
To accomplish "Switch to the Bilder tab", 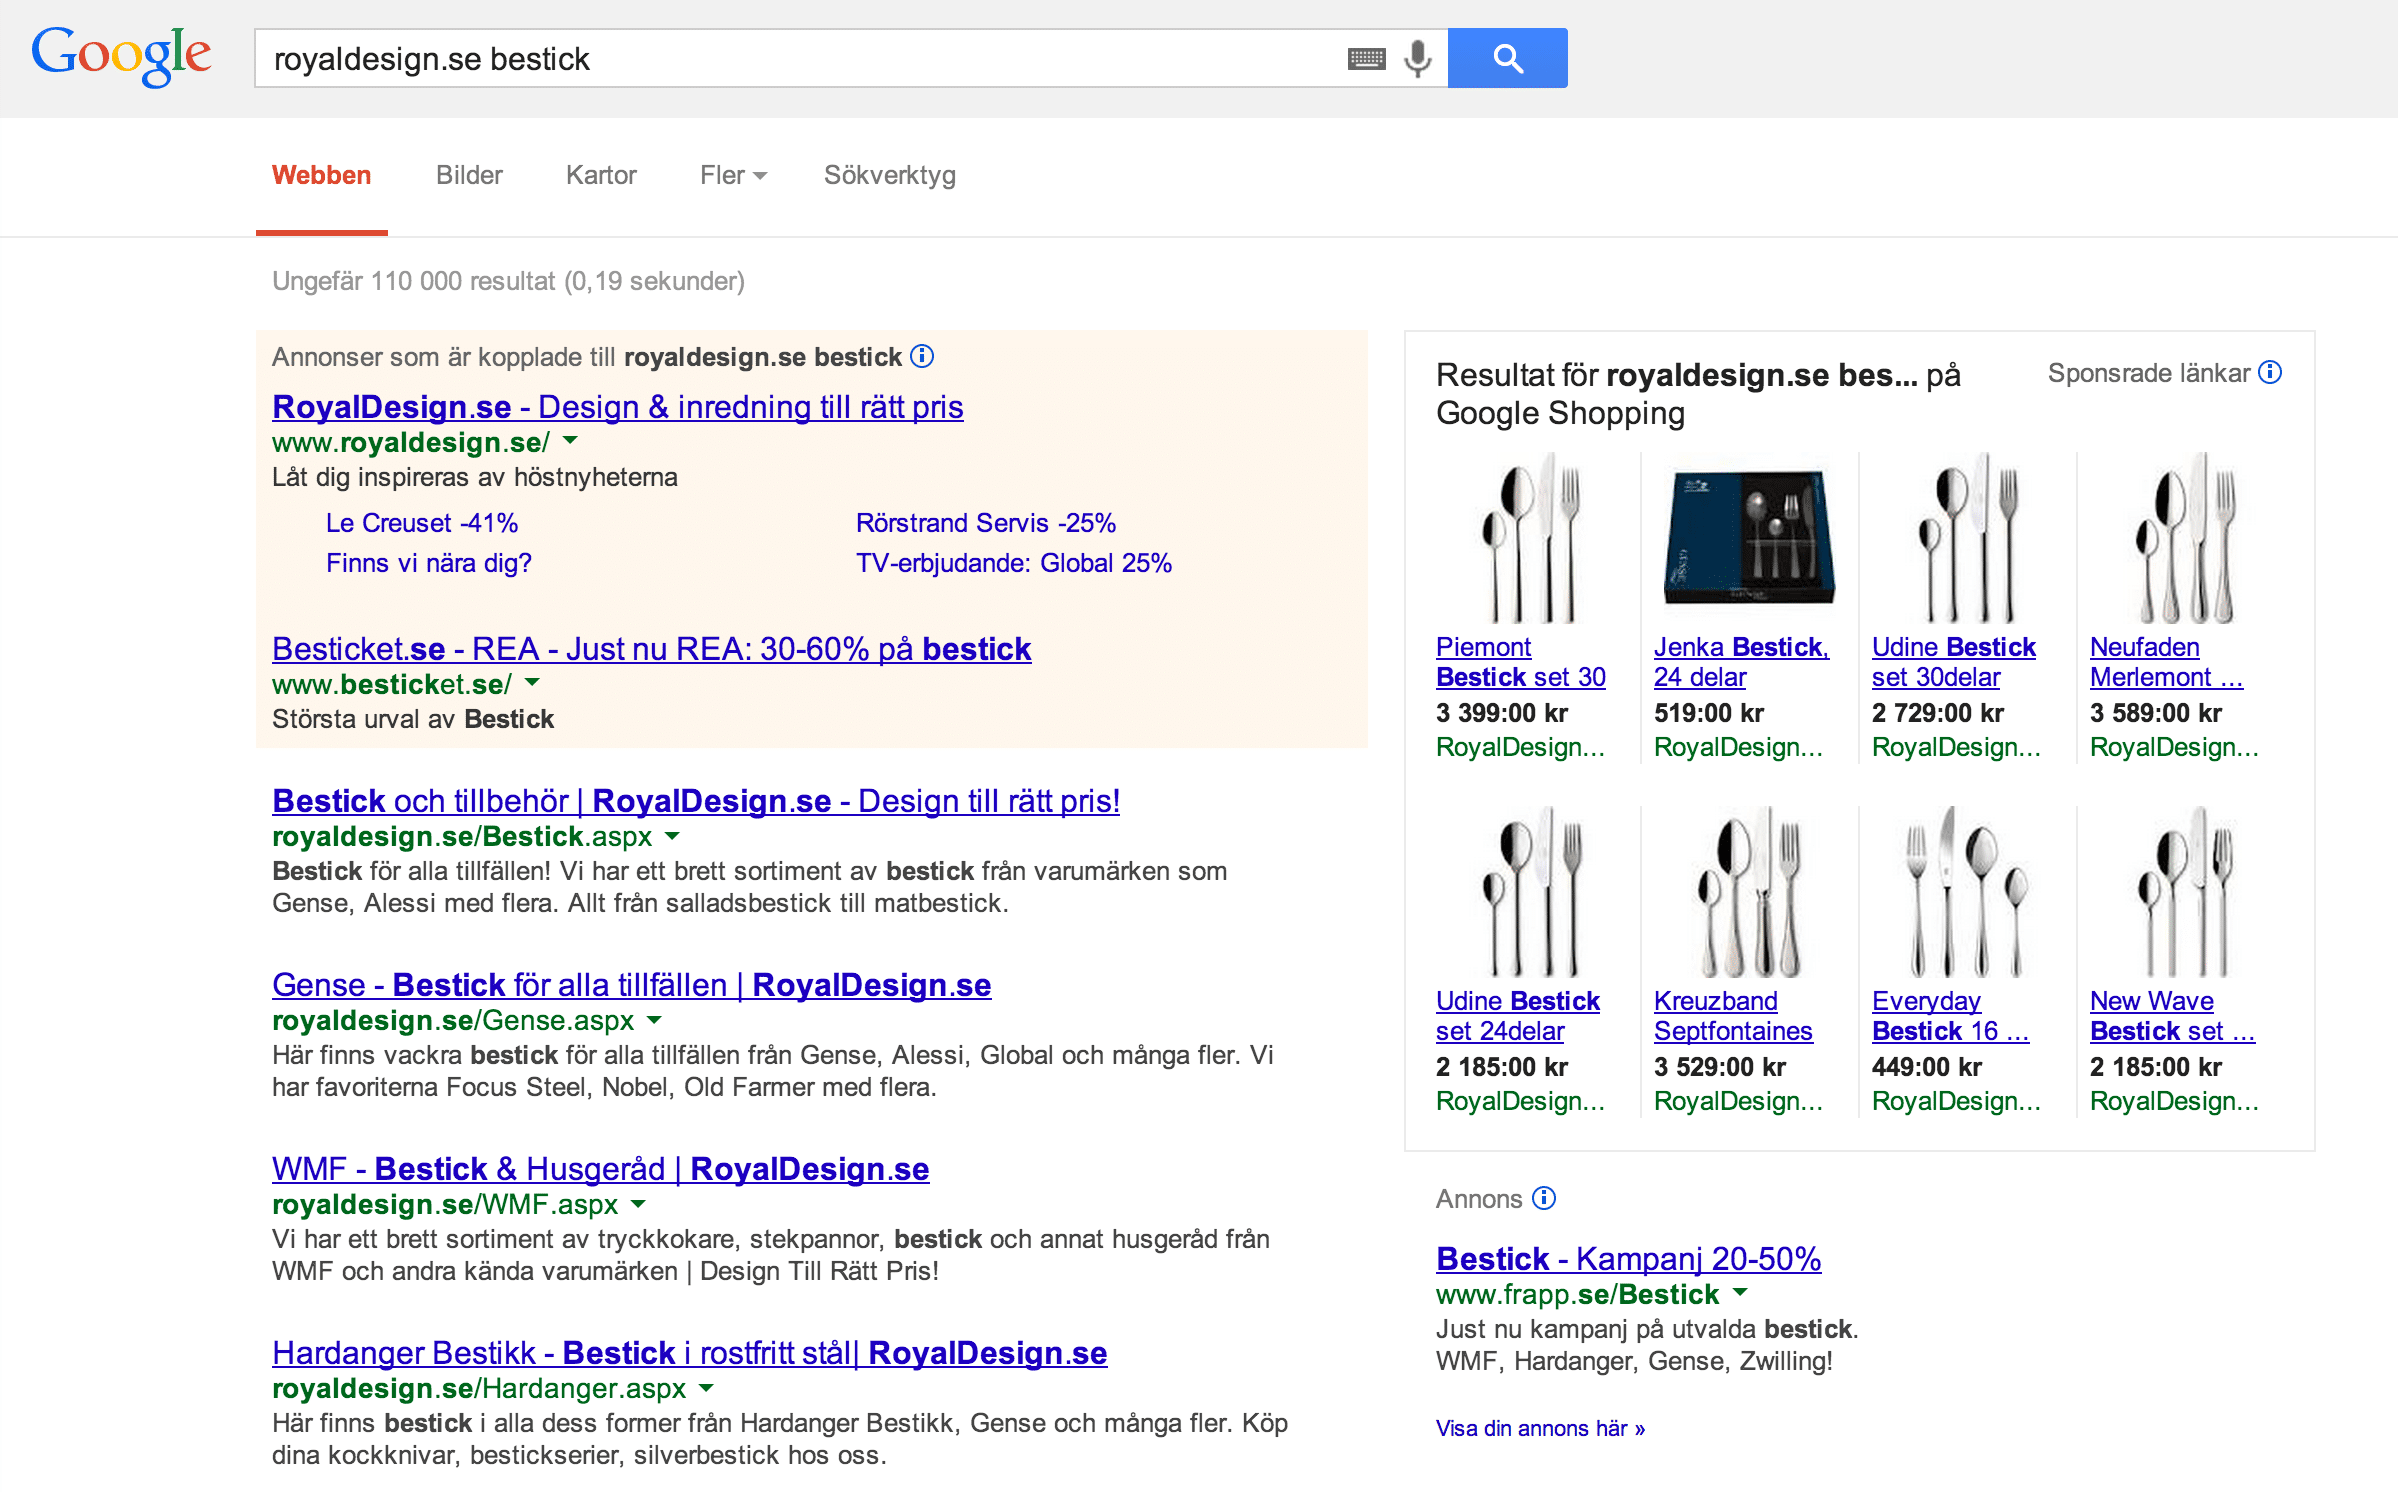I will pos(469,175).
